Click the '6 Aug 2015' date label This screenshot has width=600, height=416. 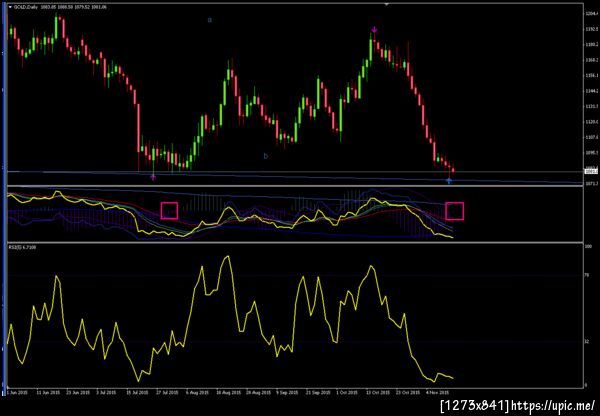click(197, 393)
